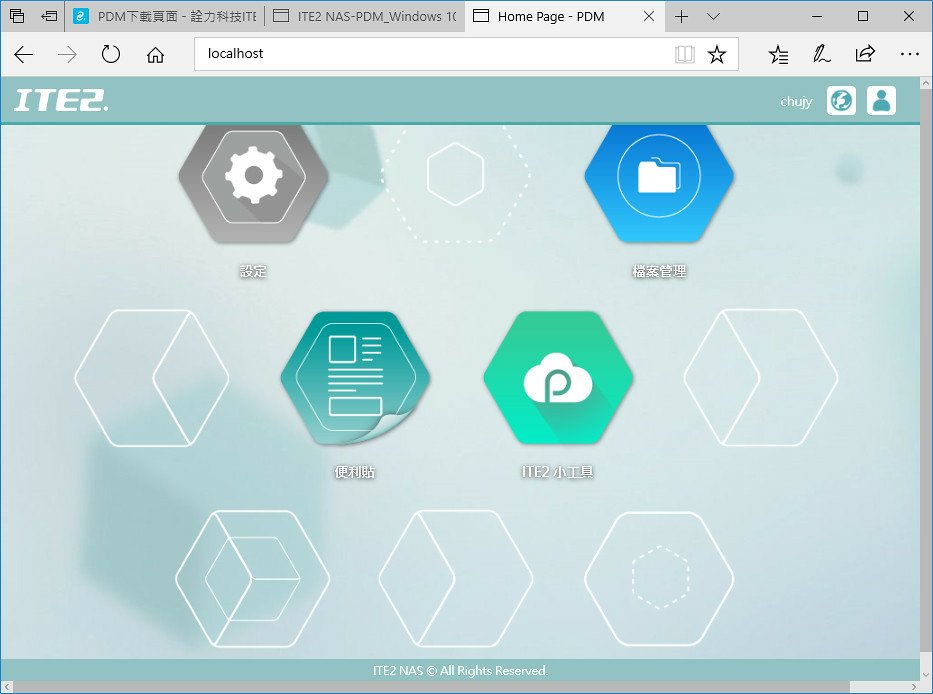
Task: Go forward with the browser forward arrow
Action: (67, 55)
